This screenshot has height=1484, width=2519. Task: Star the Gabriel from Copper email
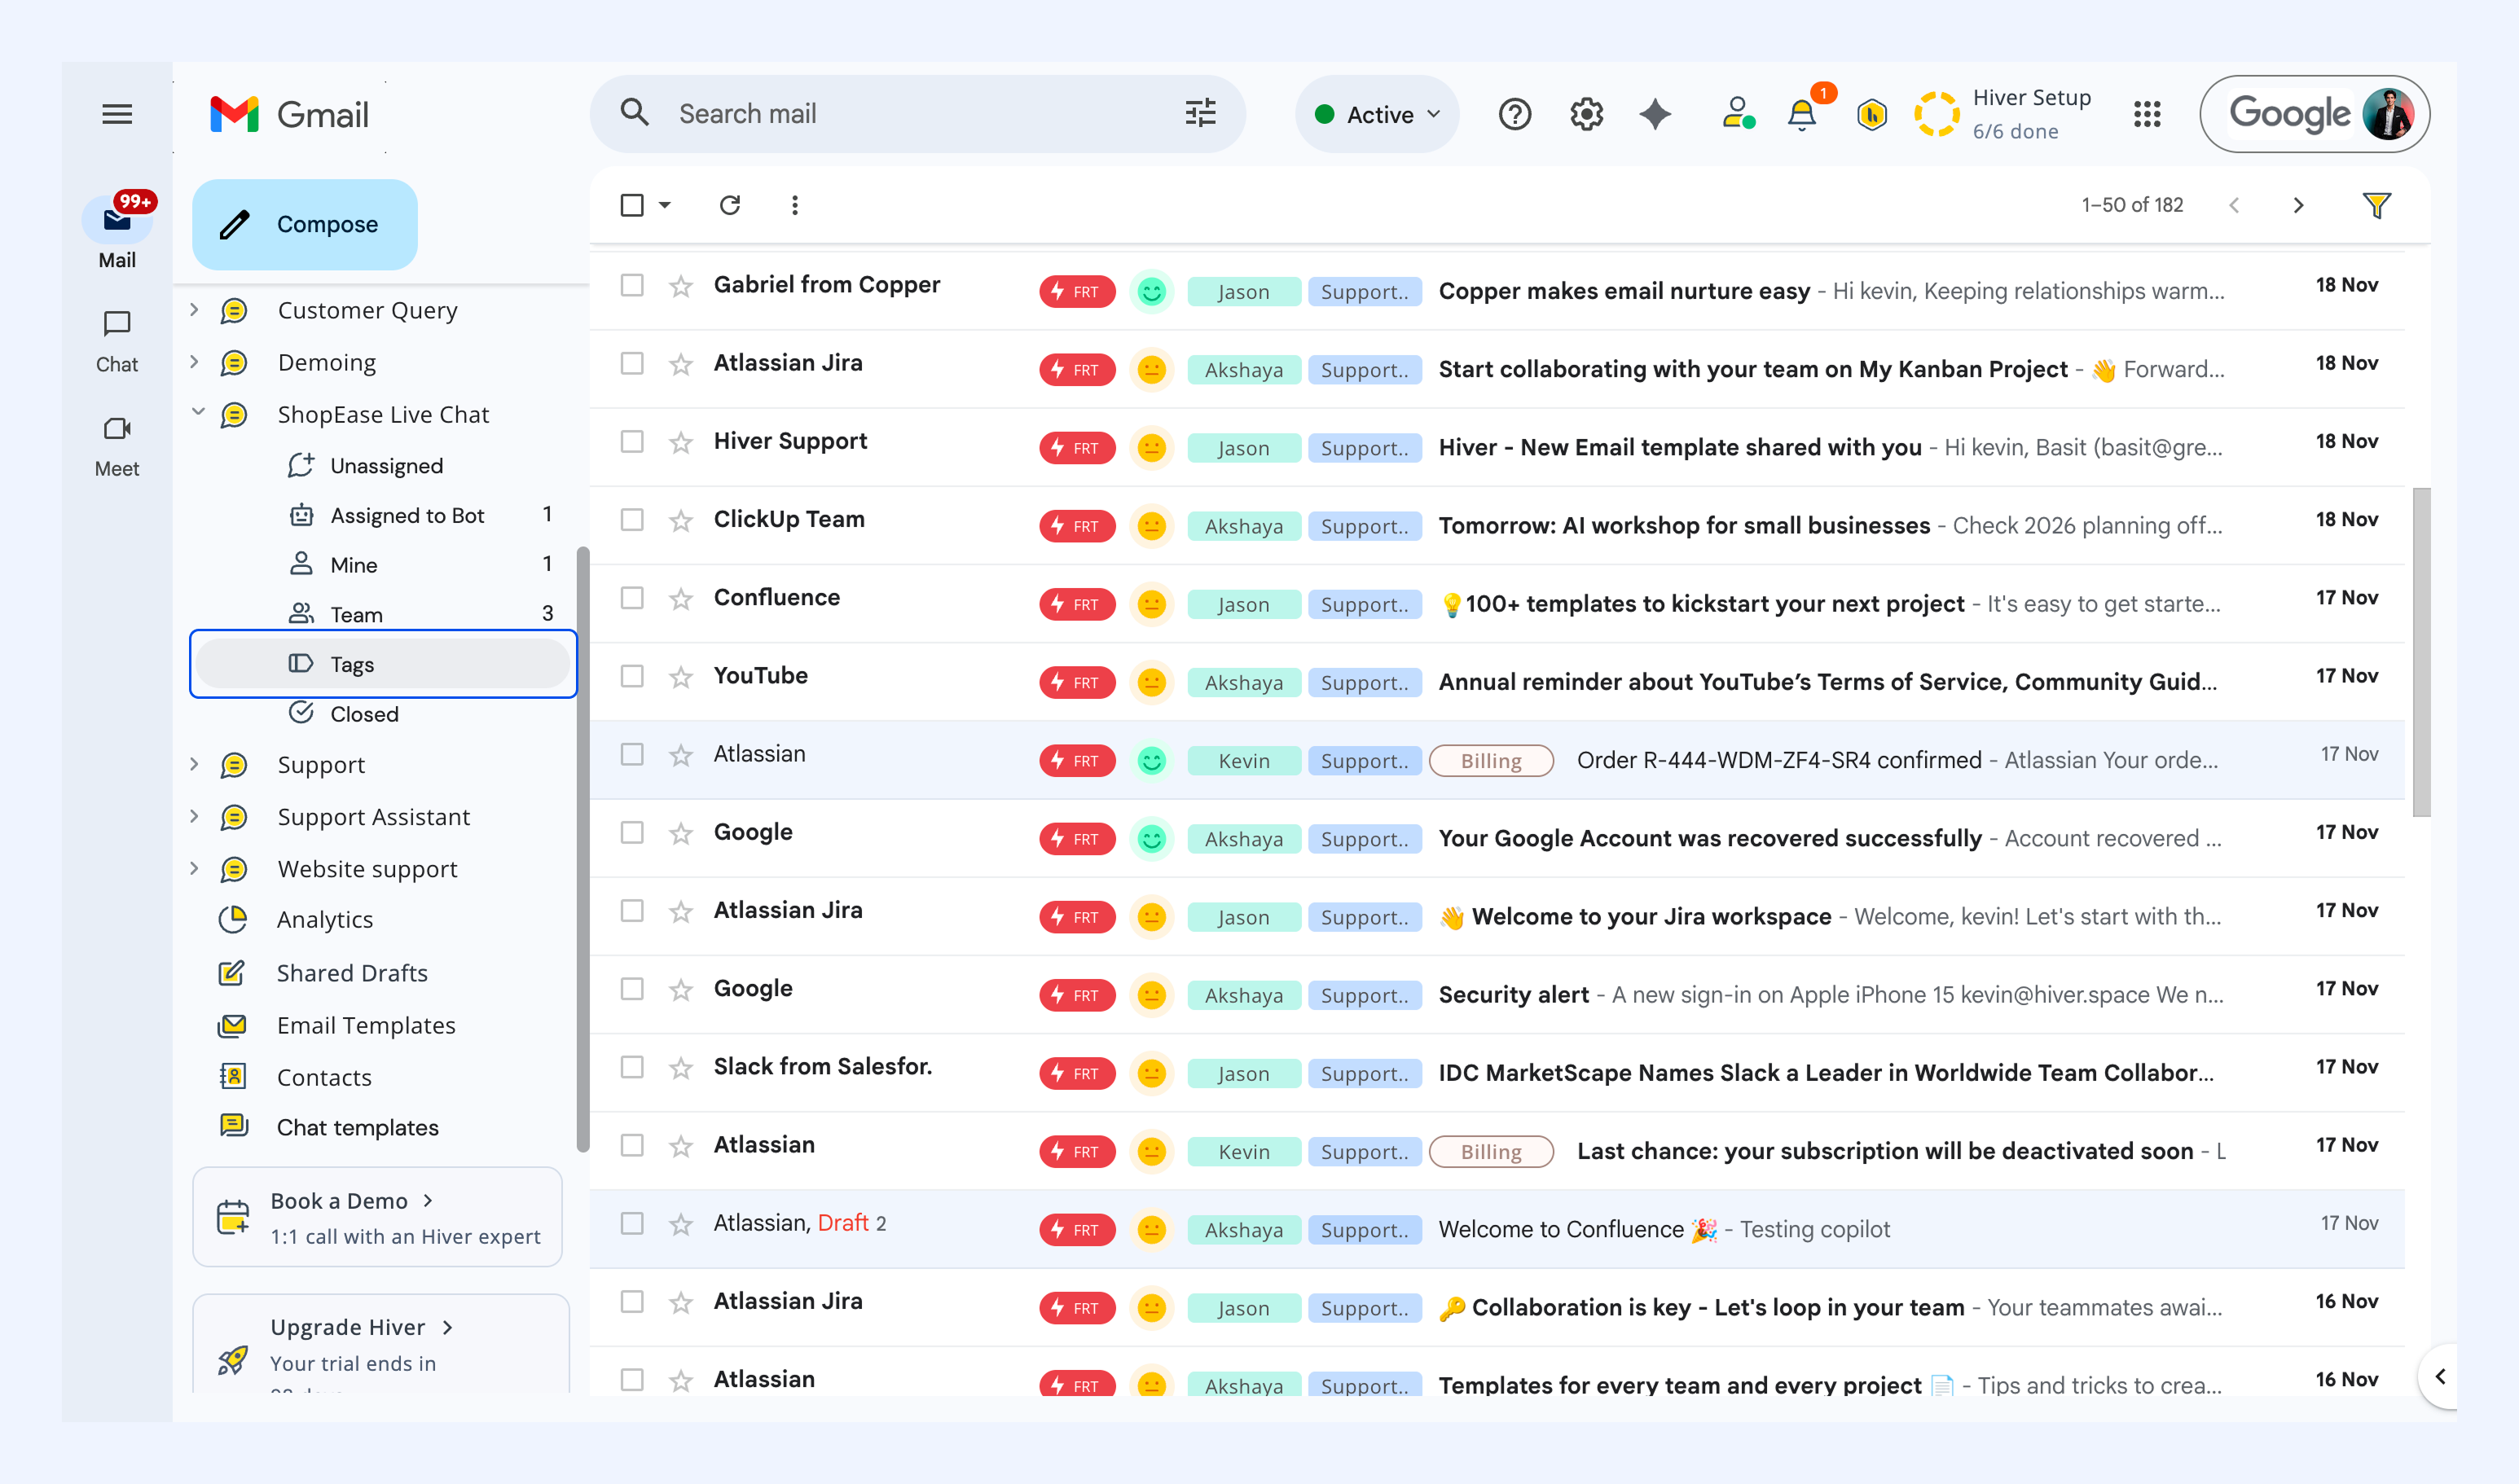pyautogui.click(x=681, y=286)
